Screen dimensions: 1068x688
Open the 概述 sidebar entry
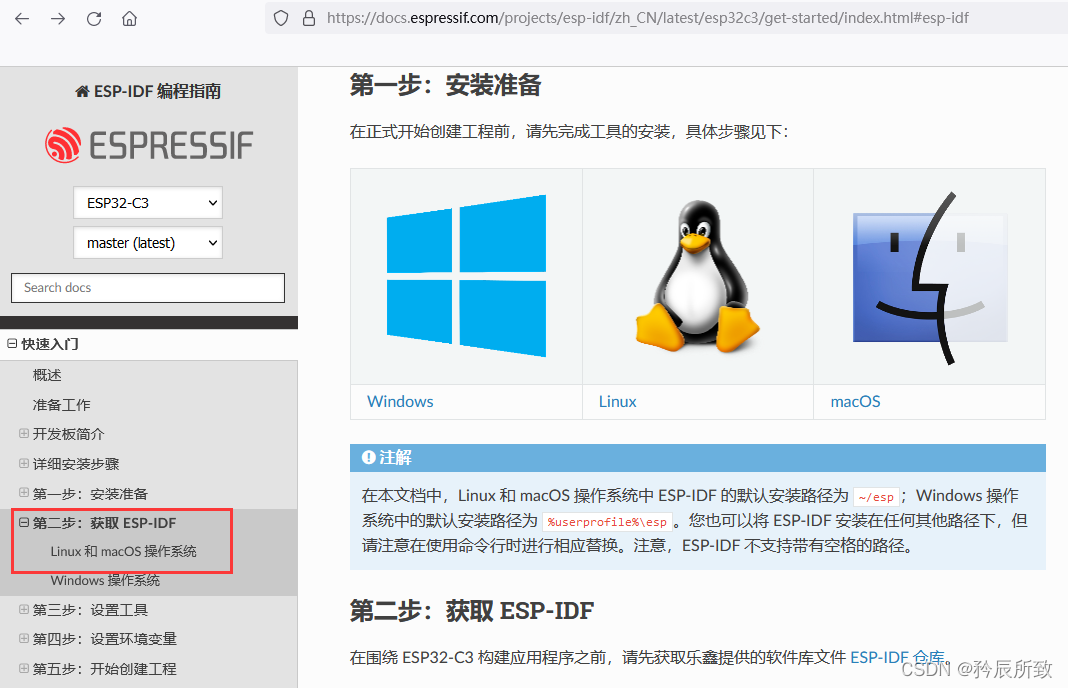click(x=47, y=375)
